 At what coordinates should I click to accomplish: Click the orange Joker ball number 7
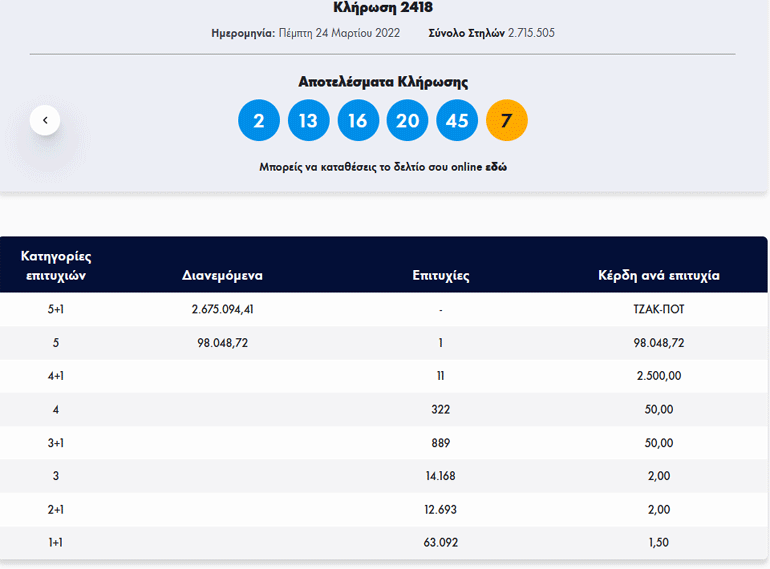pos(506,121)
